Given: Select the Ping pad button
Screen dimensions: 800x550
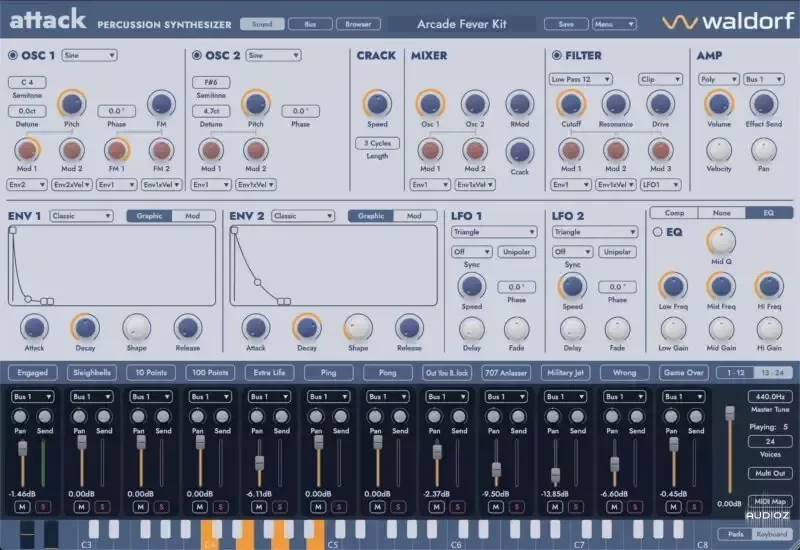Looking at the screenshot, I should tap(328, 372).
